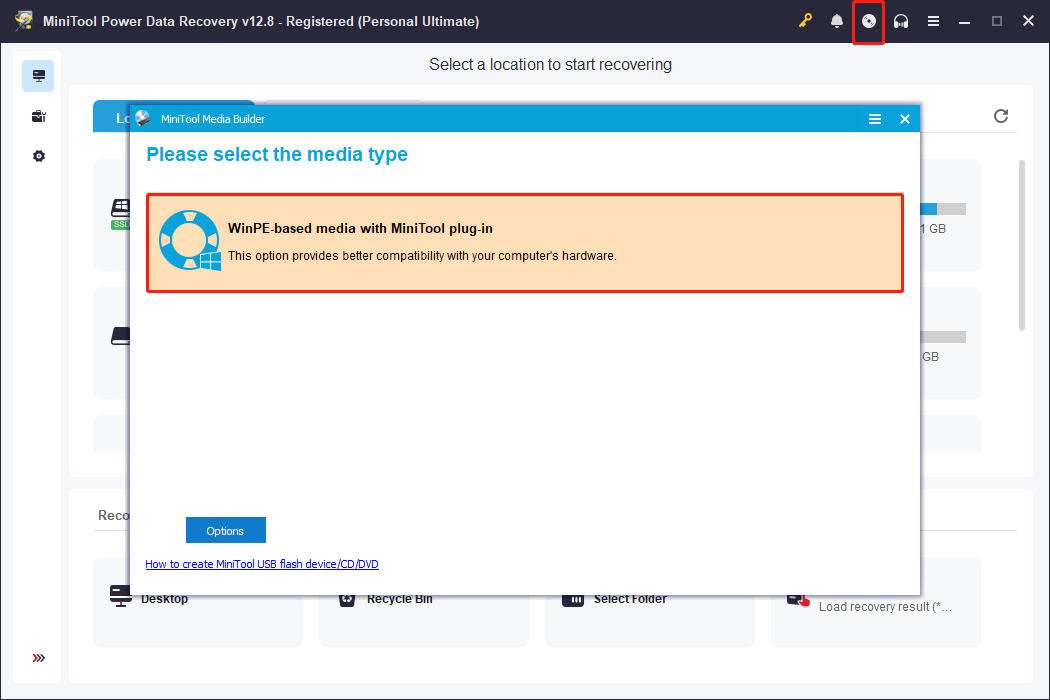Open the USB flash device/CD/DVD guide link
This screenshot has height=700, width=1050.
tap(262, 564)
